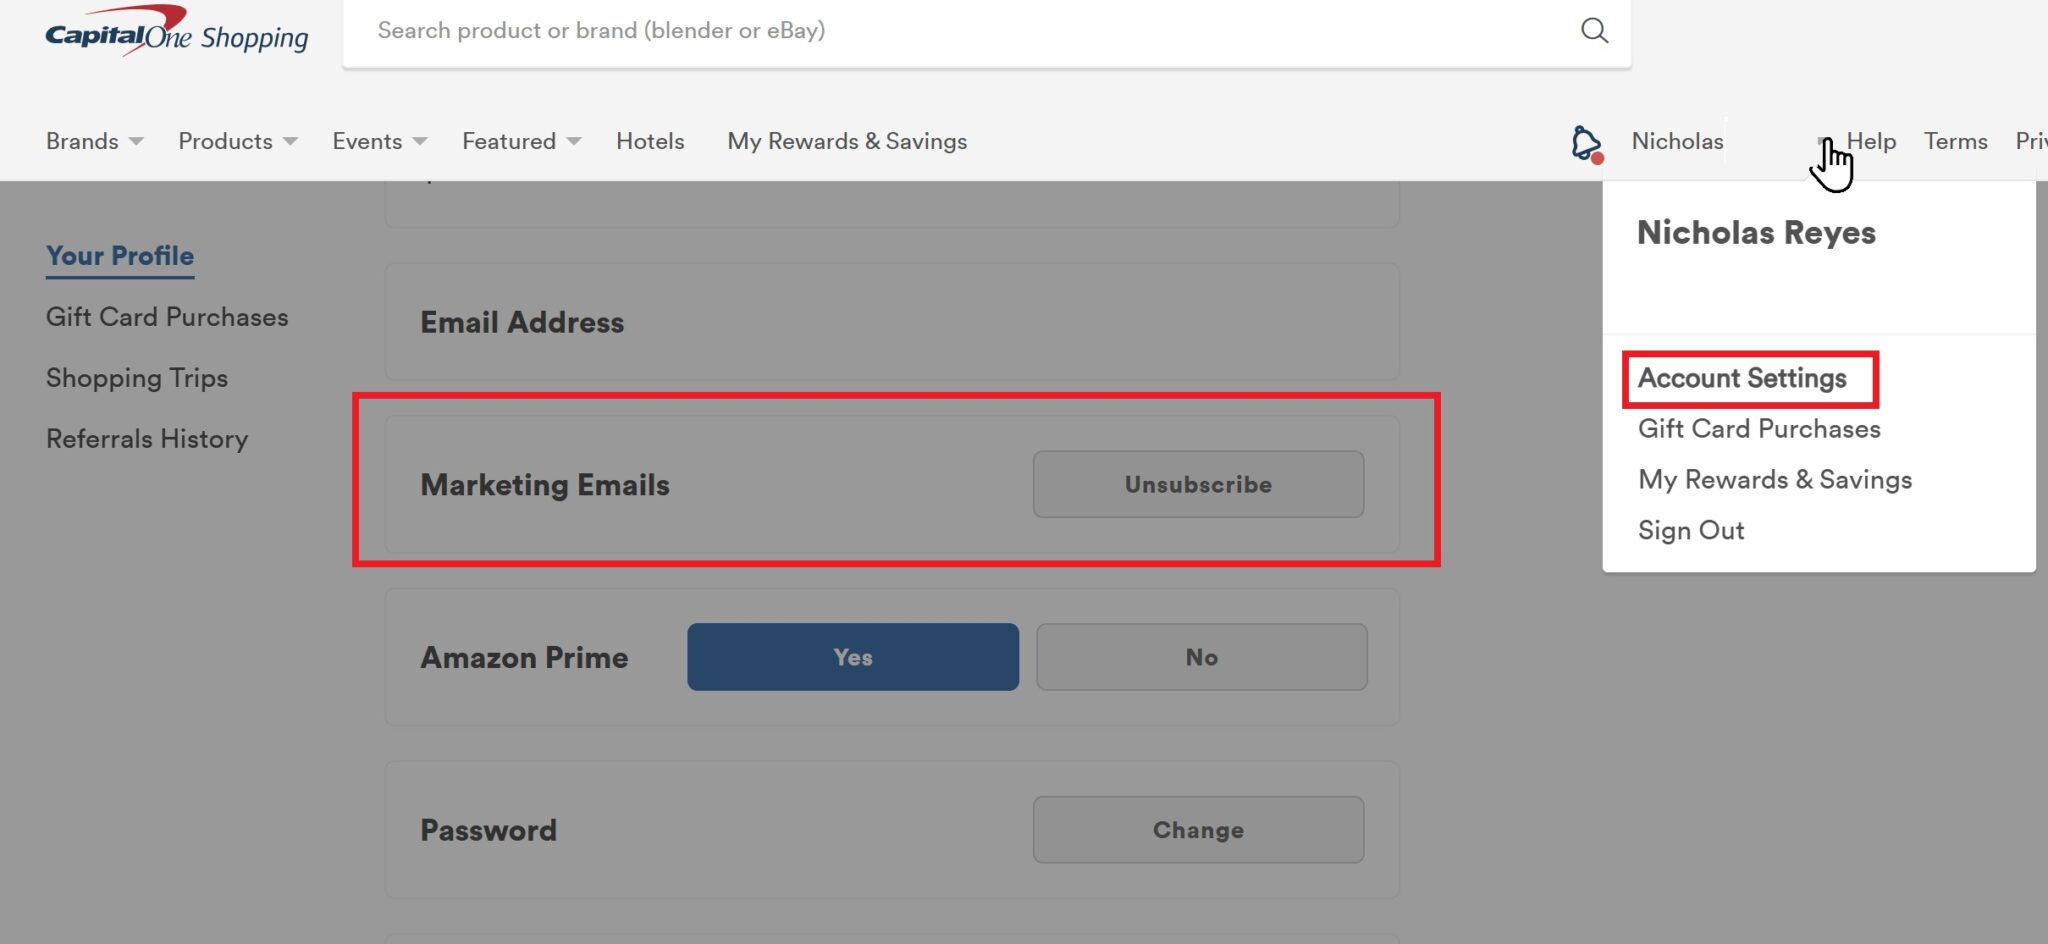Screen dimensions: 2048x944
Task: Open Account Settings in user menu
Action: point(1742,379)
